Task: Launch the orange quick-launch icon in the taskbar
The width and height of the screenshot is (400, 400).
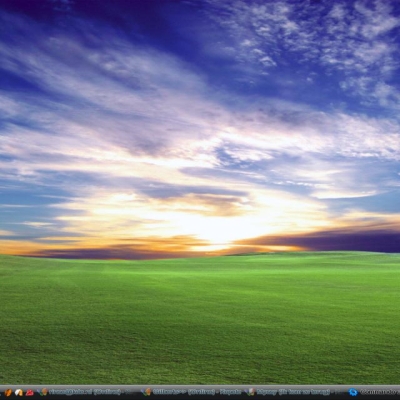Action: click(x=8, y=392)
